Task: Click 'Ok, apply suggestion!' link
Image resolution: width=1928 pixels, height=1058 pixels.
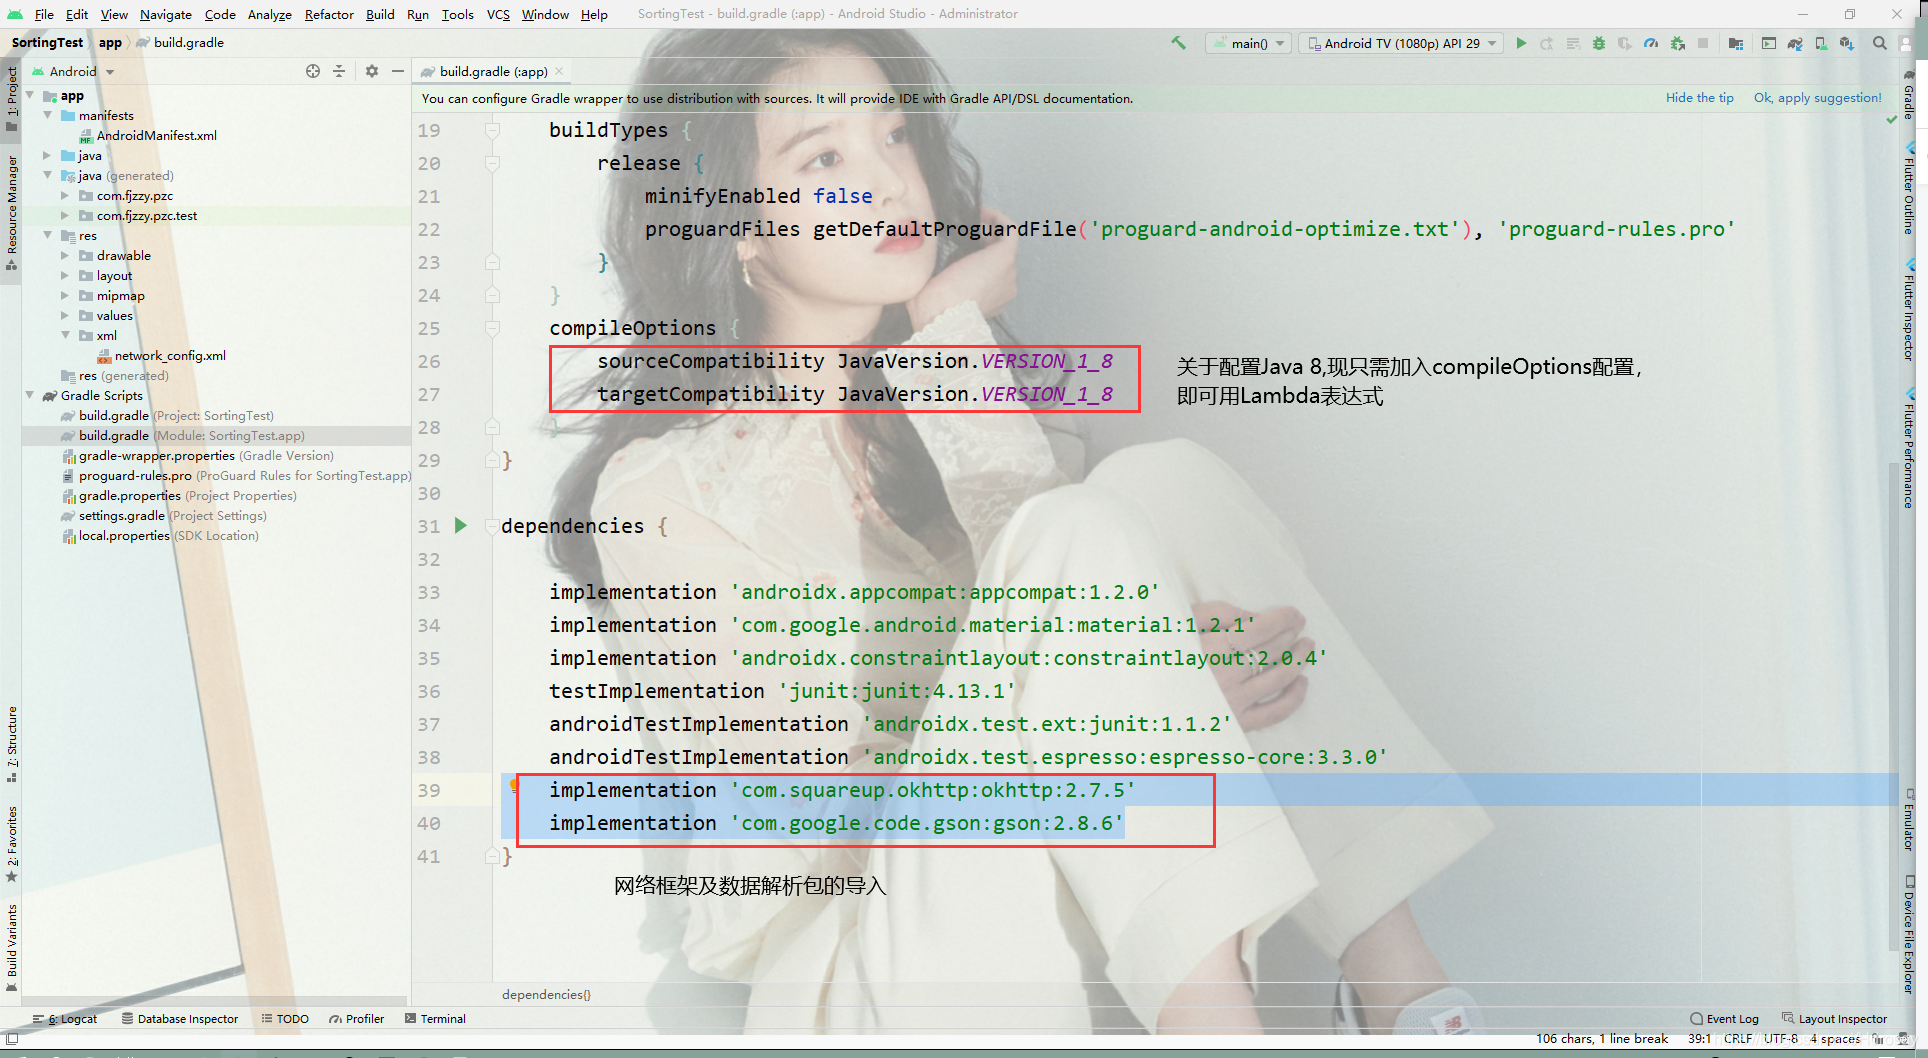Action: (x=1817, y=98)
